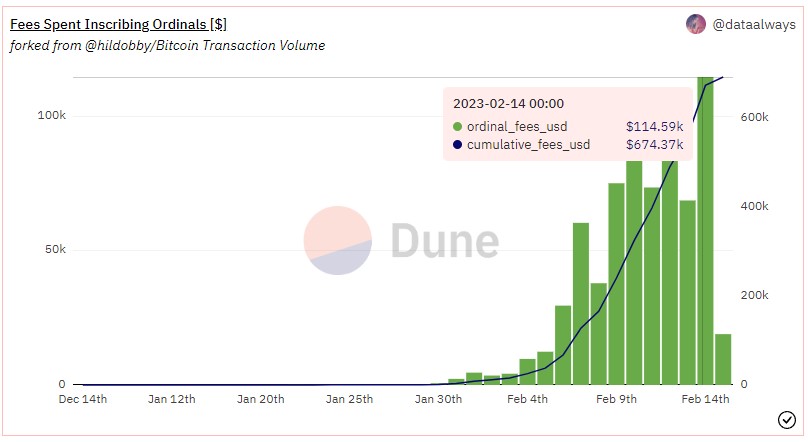Click the forked from @hildobby/Bitcoin Transaction Volume text

coord(167,45)
